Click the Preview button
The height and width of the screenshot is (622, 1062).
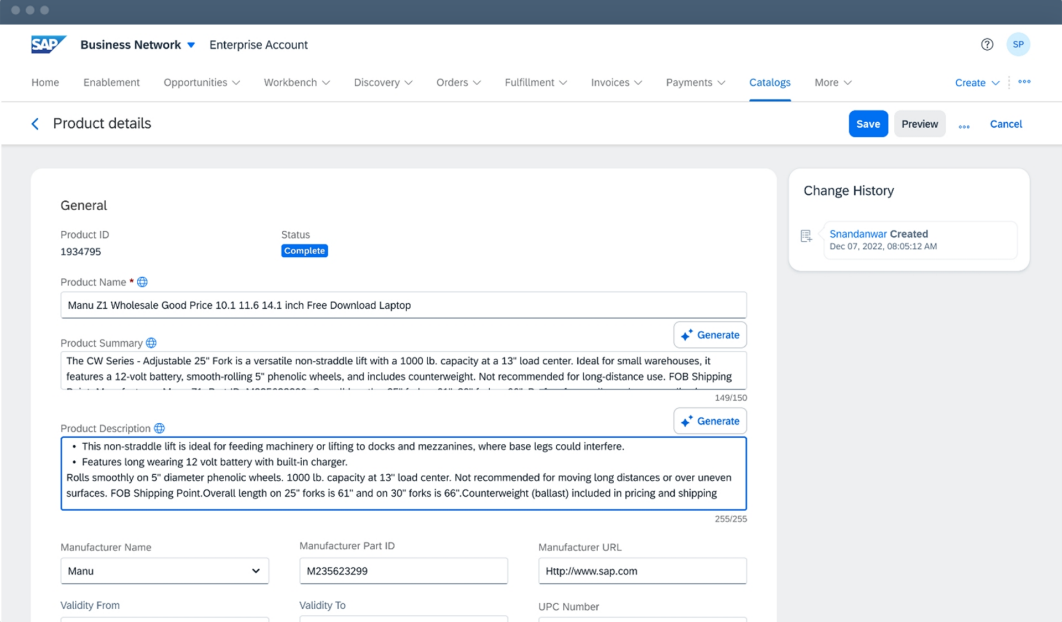click(x=920, y=124)
